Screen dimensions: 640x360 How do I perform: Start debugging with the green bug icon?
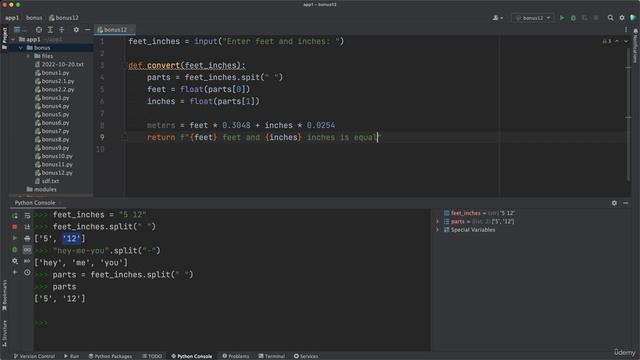[573, 18]
